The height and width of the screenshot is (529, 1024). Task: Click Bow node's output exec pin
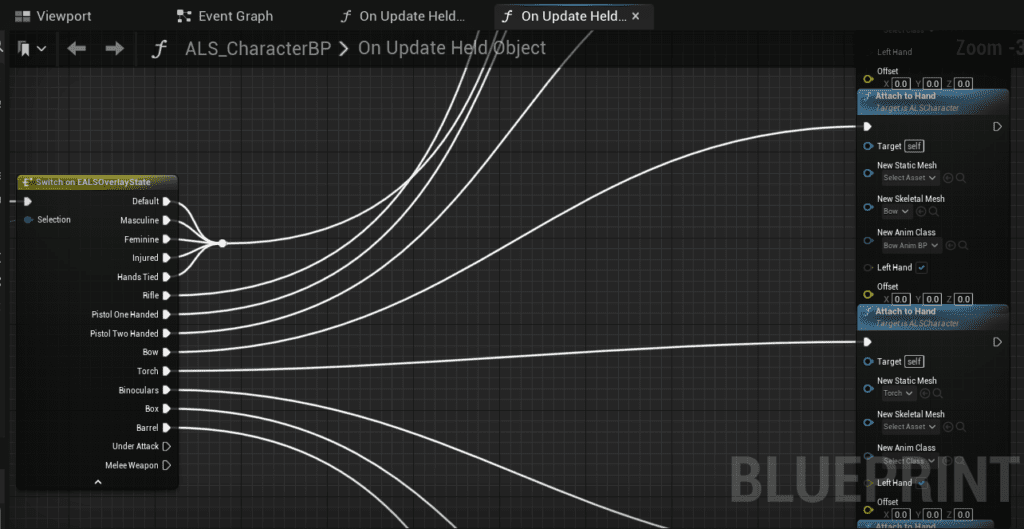(997, 127)
